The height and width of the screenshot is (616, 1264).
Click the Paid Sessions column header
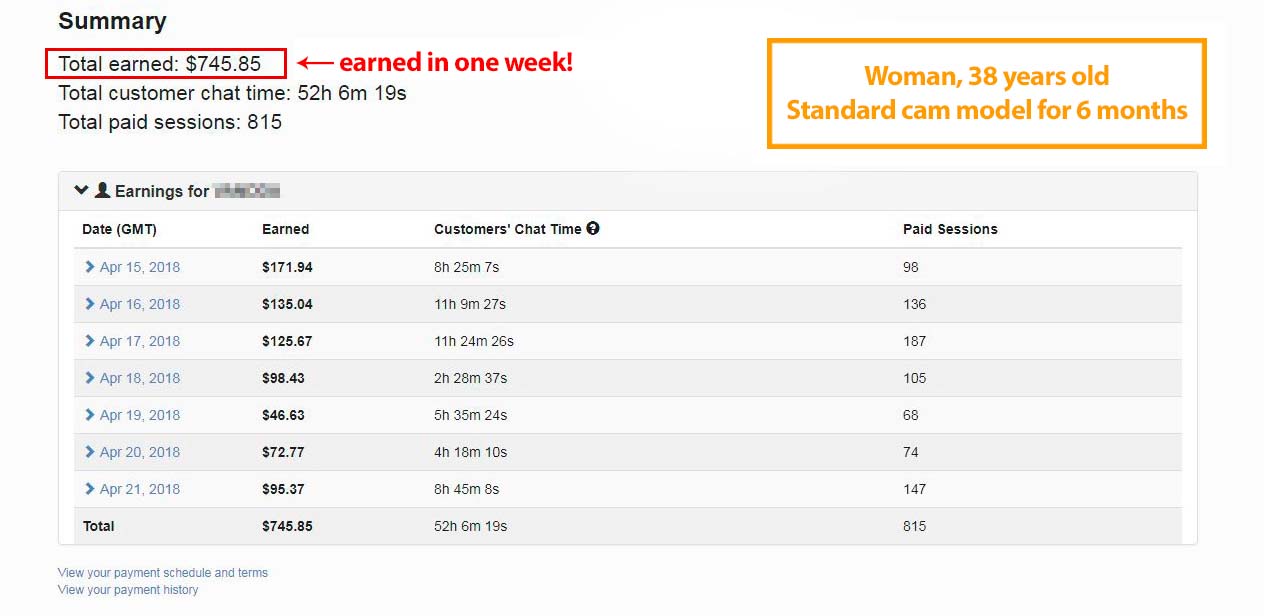coord(950,229)
